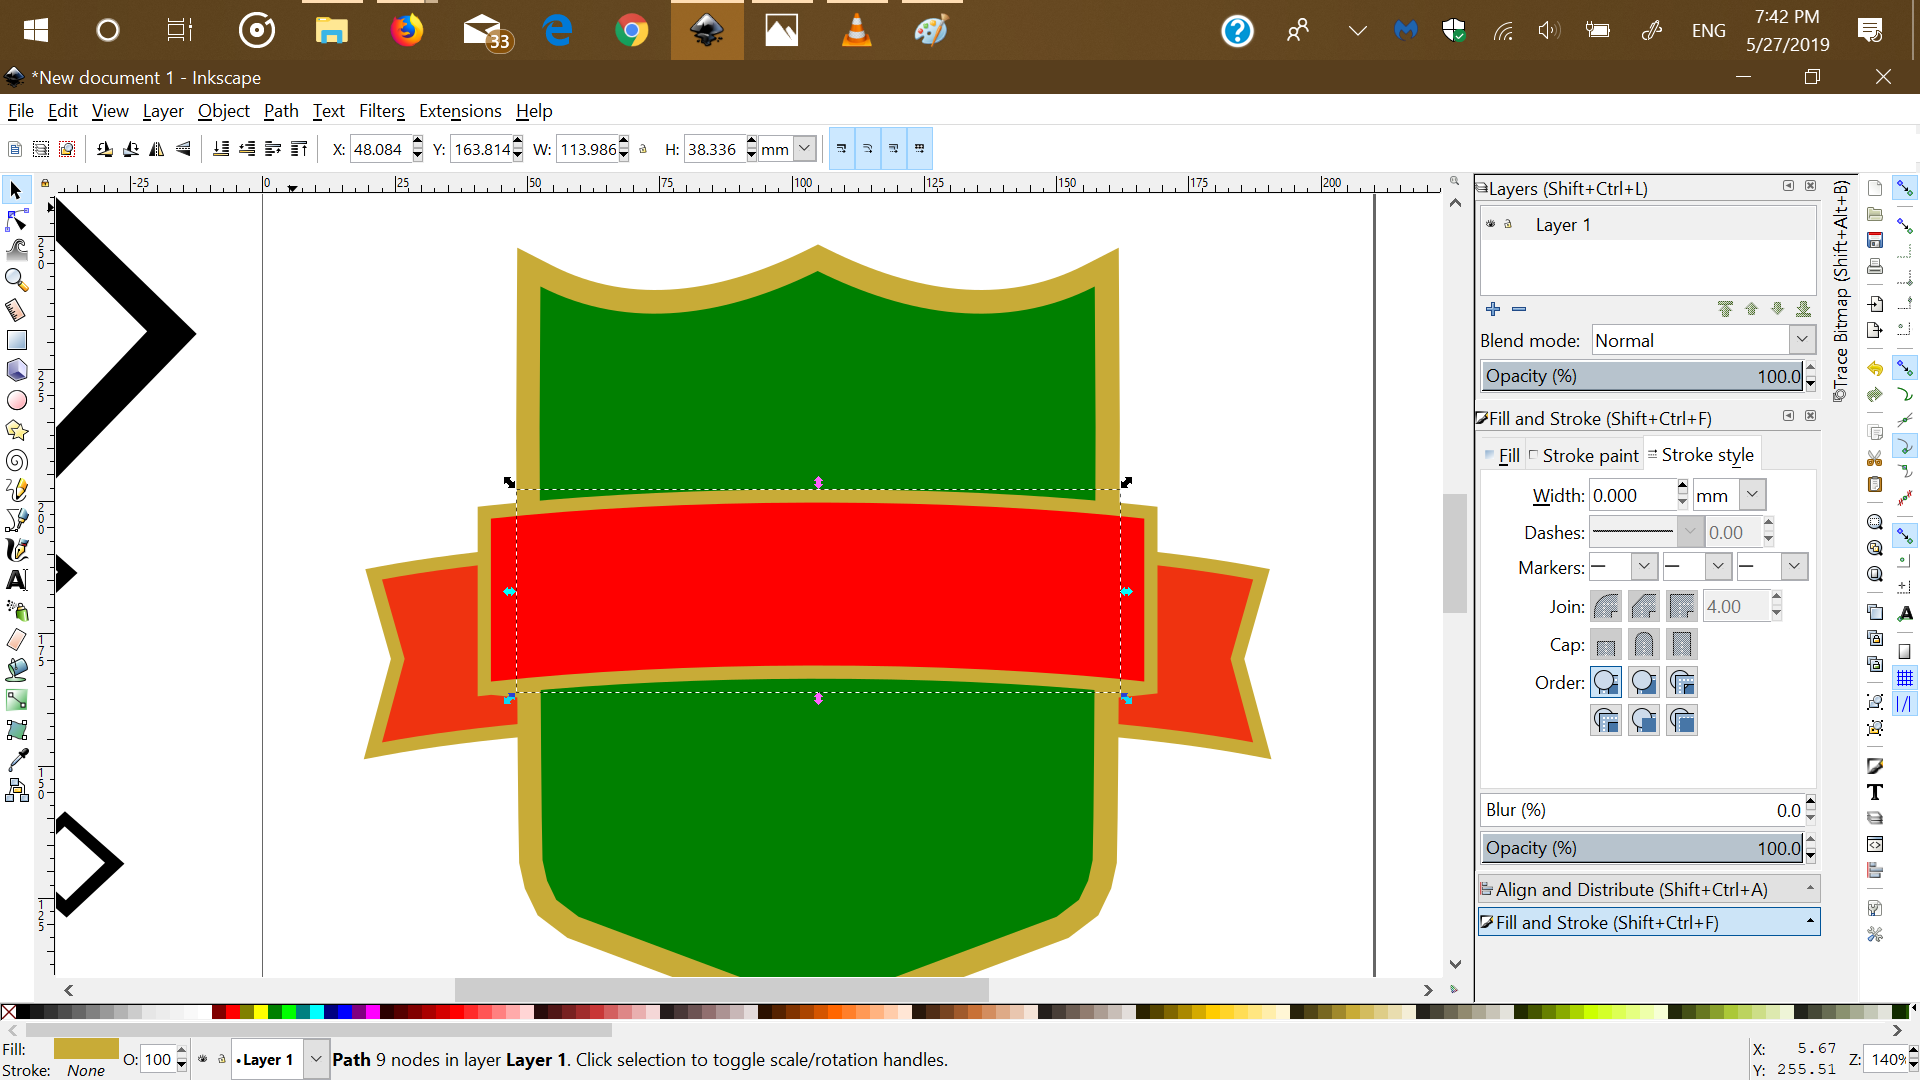
Task: Select the Zoom tool in toolbox
Action: pyautogui.click(x=17, y=280)
